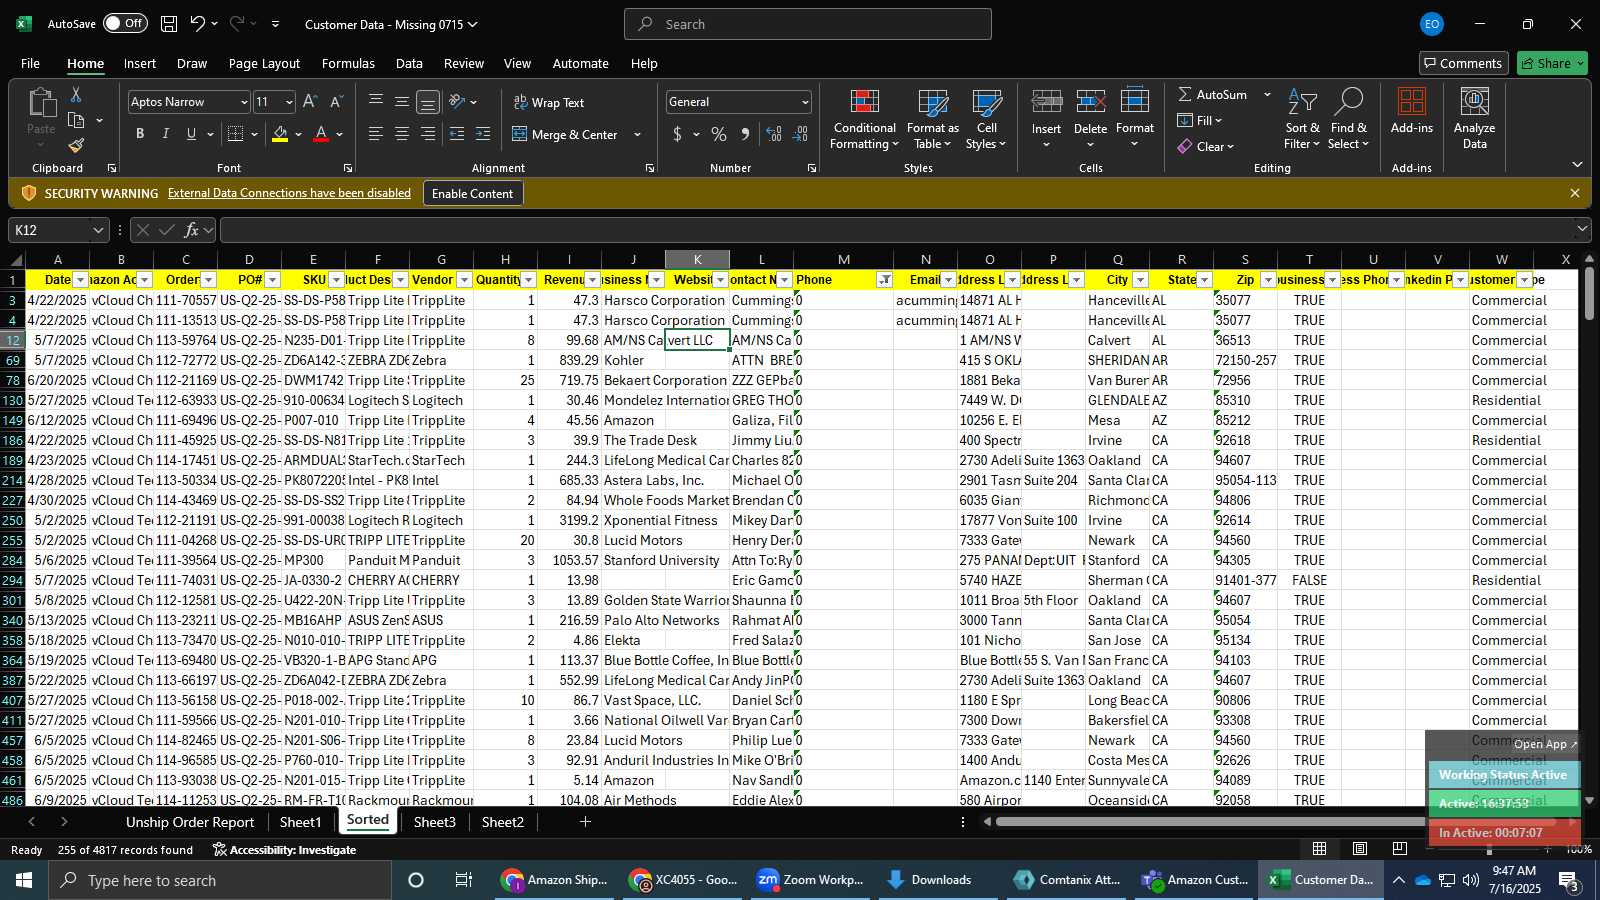The width and height of the screenshot is (1600, 900).
Task: Click the Comments button
Action: point(1463,63)
